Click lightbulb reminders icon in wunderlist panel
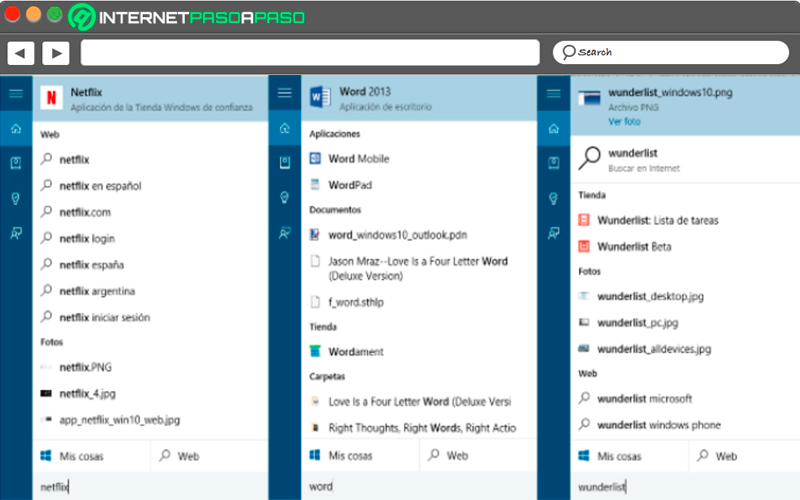This screenshot has width=800, height=500. coord(554,198)
